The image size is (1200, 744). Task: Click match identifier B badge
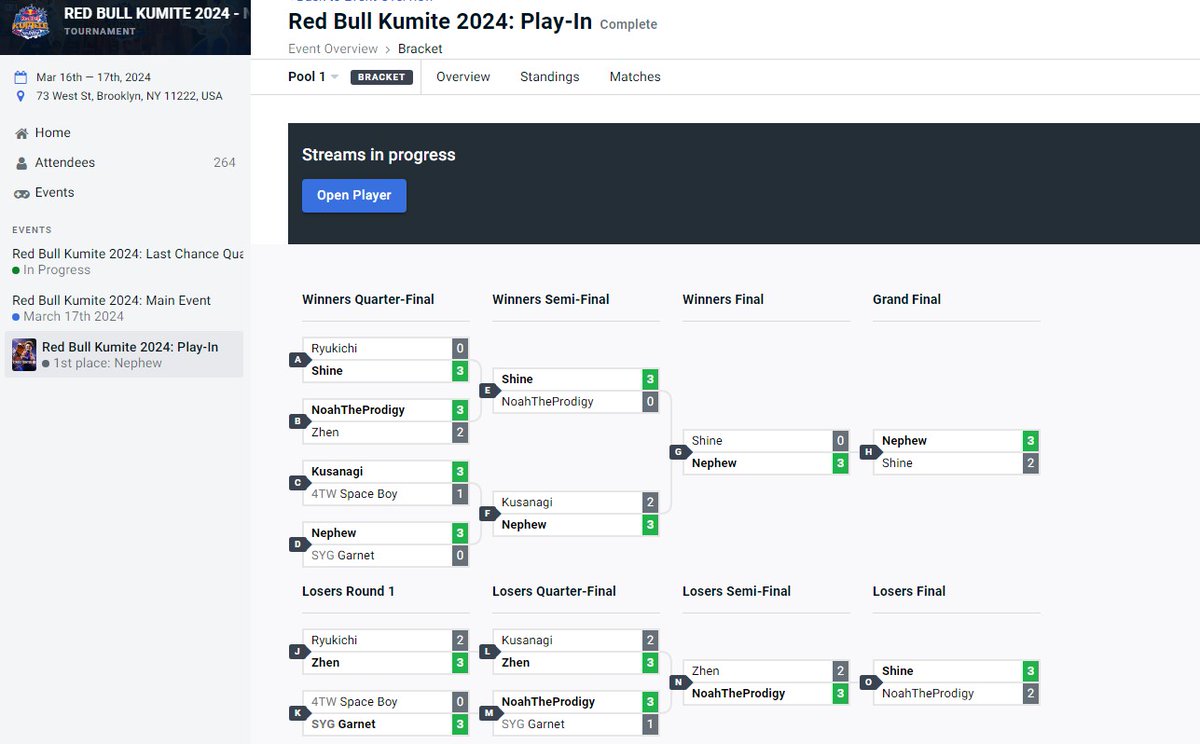click(298, 421)
